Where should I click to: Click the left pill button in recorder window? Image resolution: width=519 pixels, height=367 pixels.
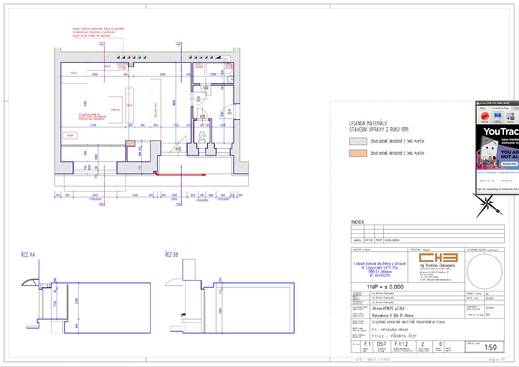(487, 180)
